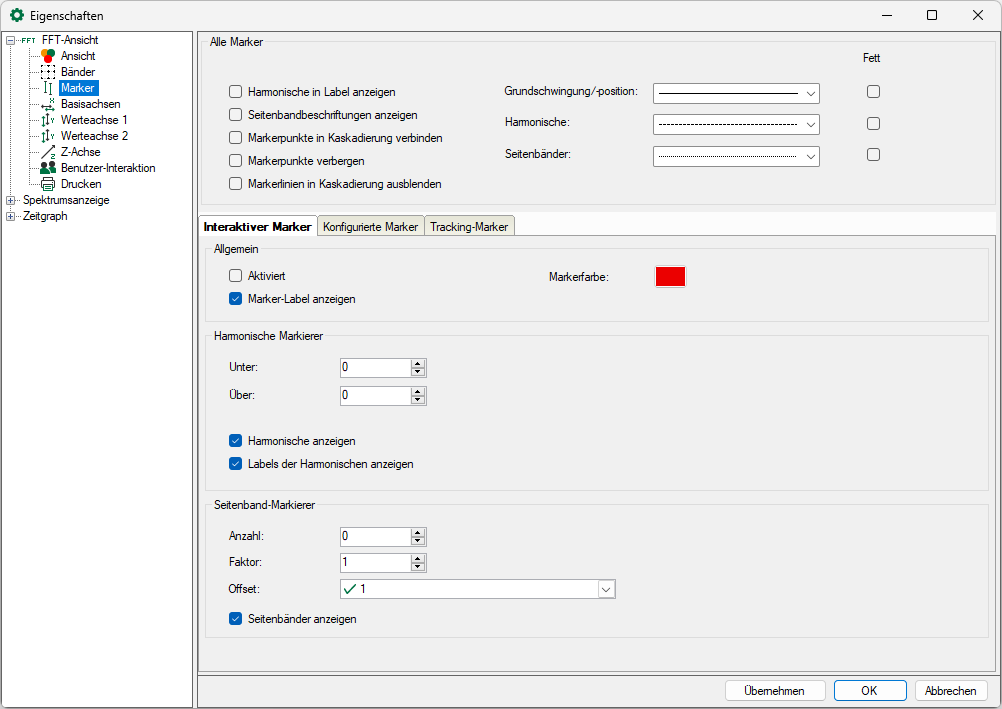
Task: Decrease the Über spinner value
Action: click(x=418, y=400)
